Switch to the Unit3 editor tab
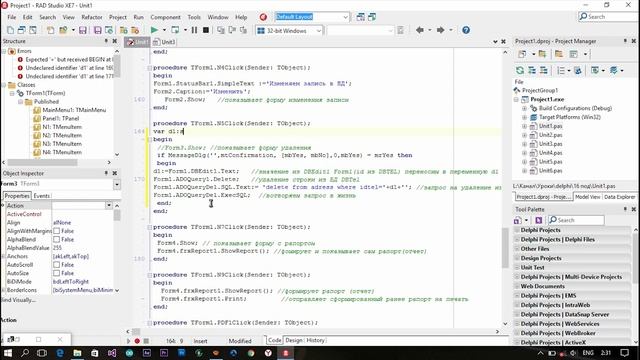Image resolution: width=640 pixels, height=360 pixels. (164, 42)
